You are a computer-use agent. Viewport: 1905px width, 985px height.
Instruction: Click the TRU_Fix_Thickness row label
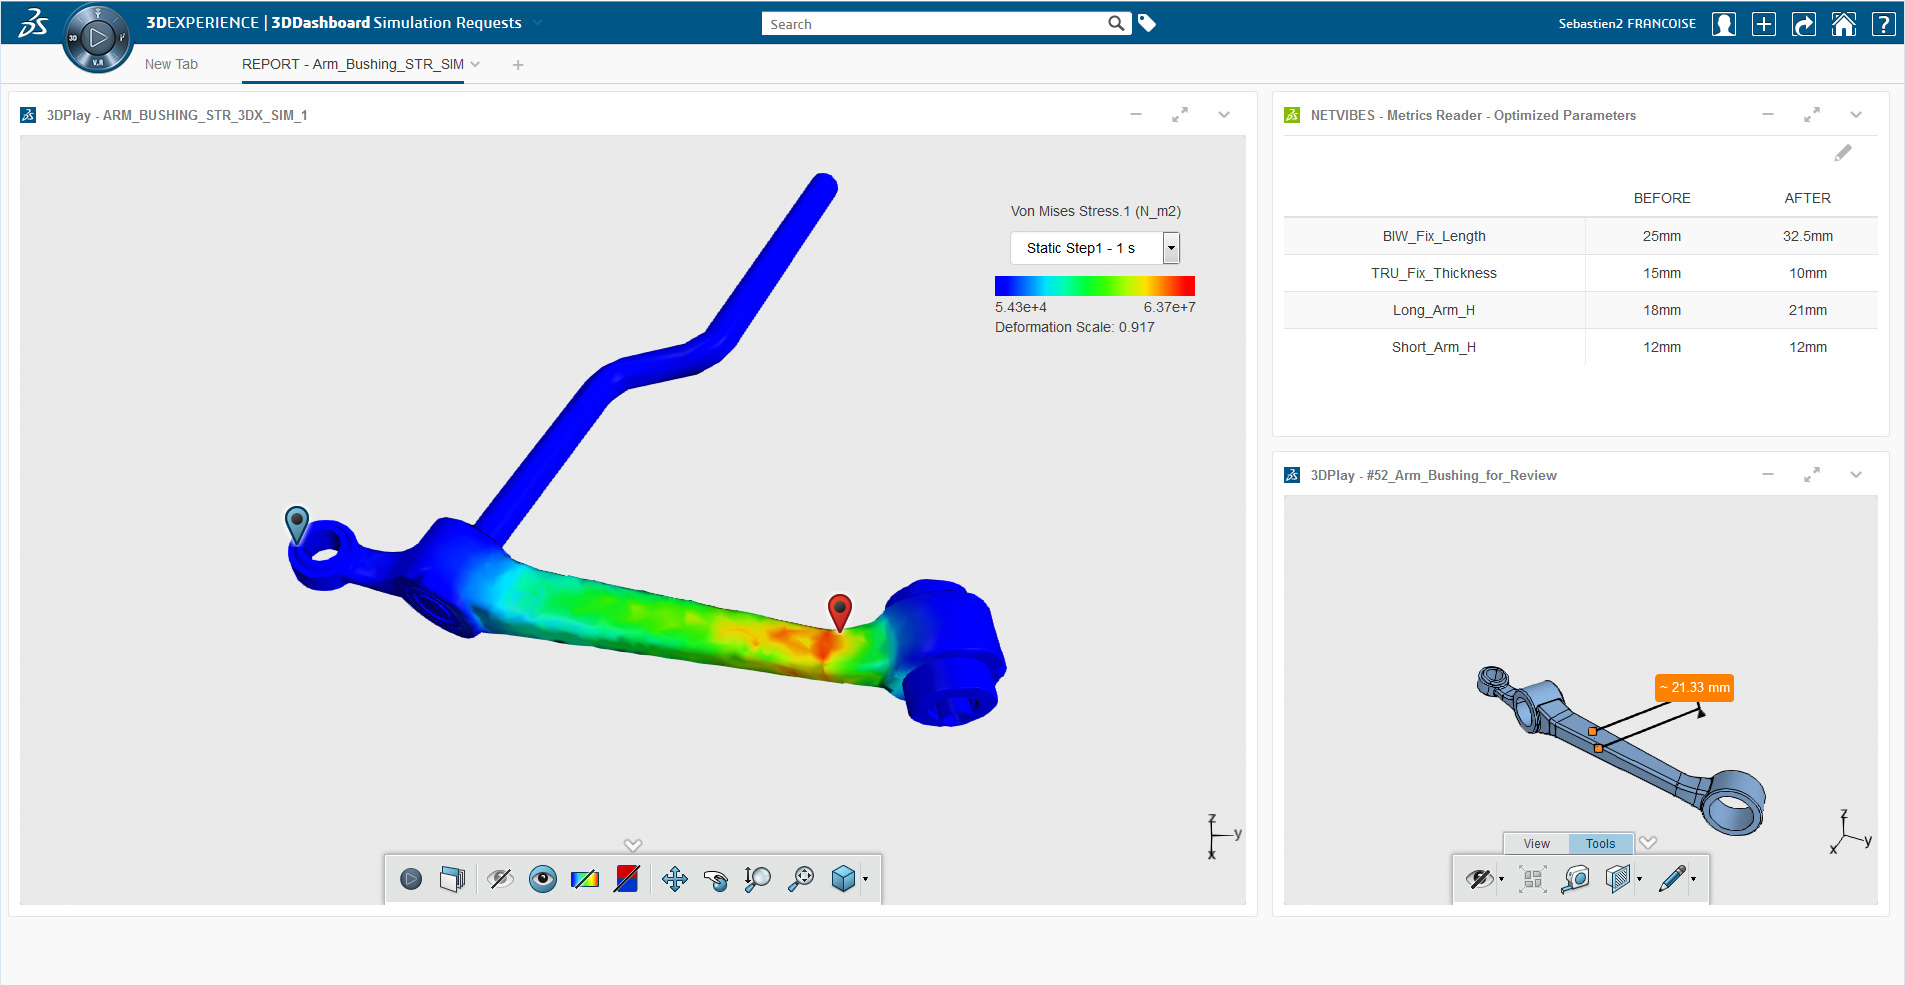click(x=1434, y=273)
